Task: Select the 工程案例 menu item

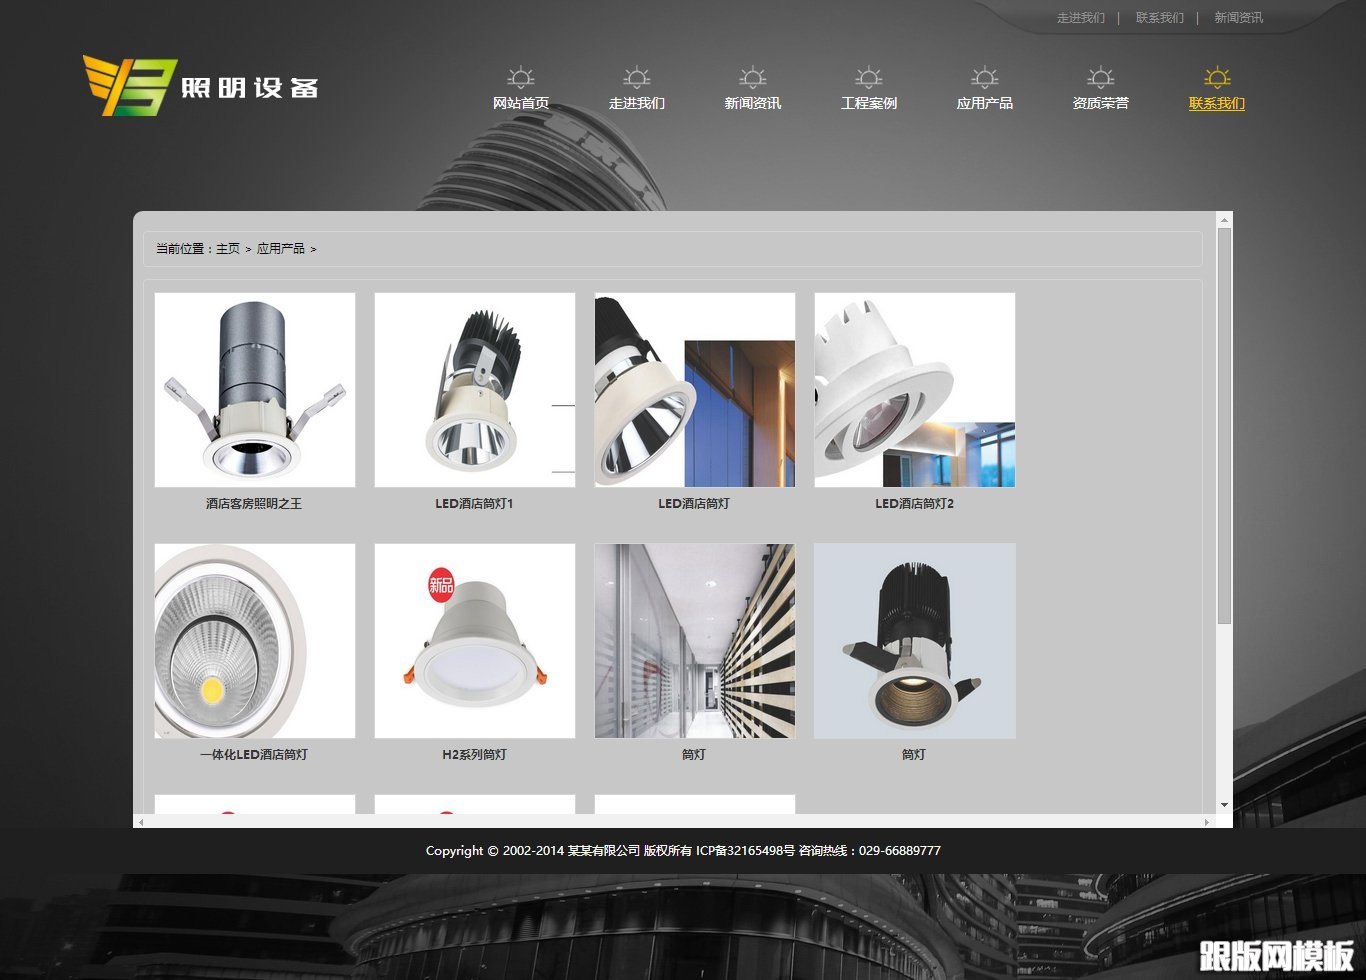Action: coord(869,103)
